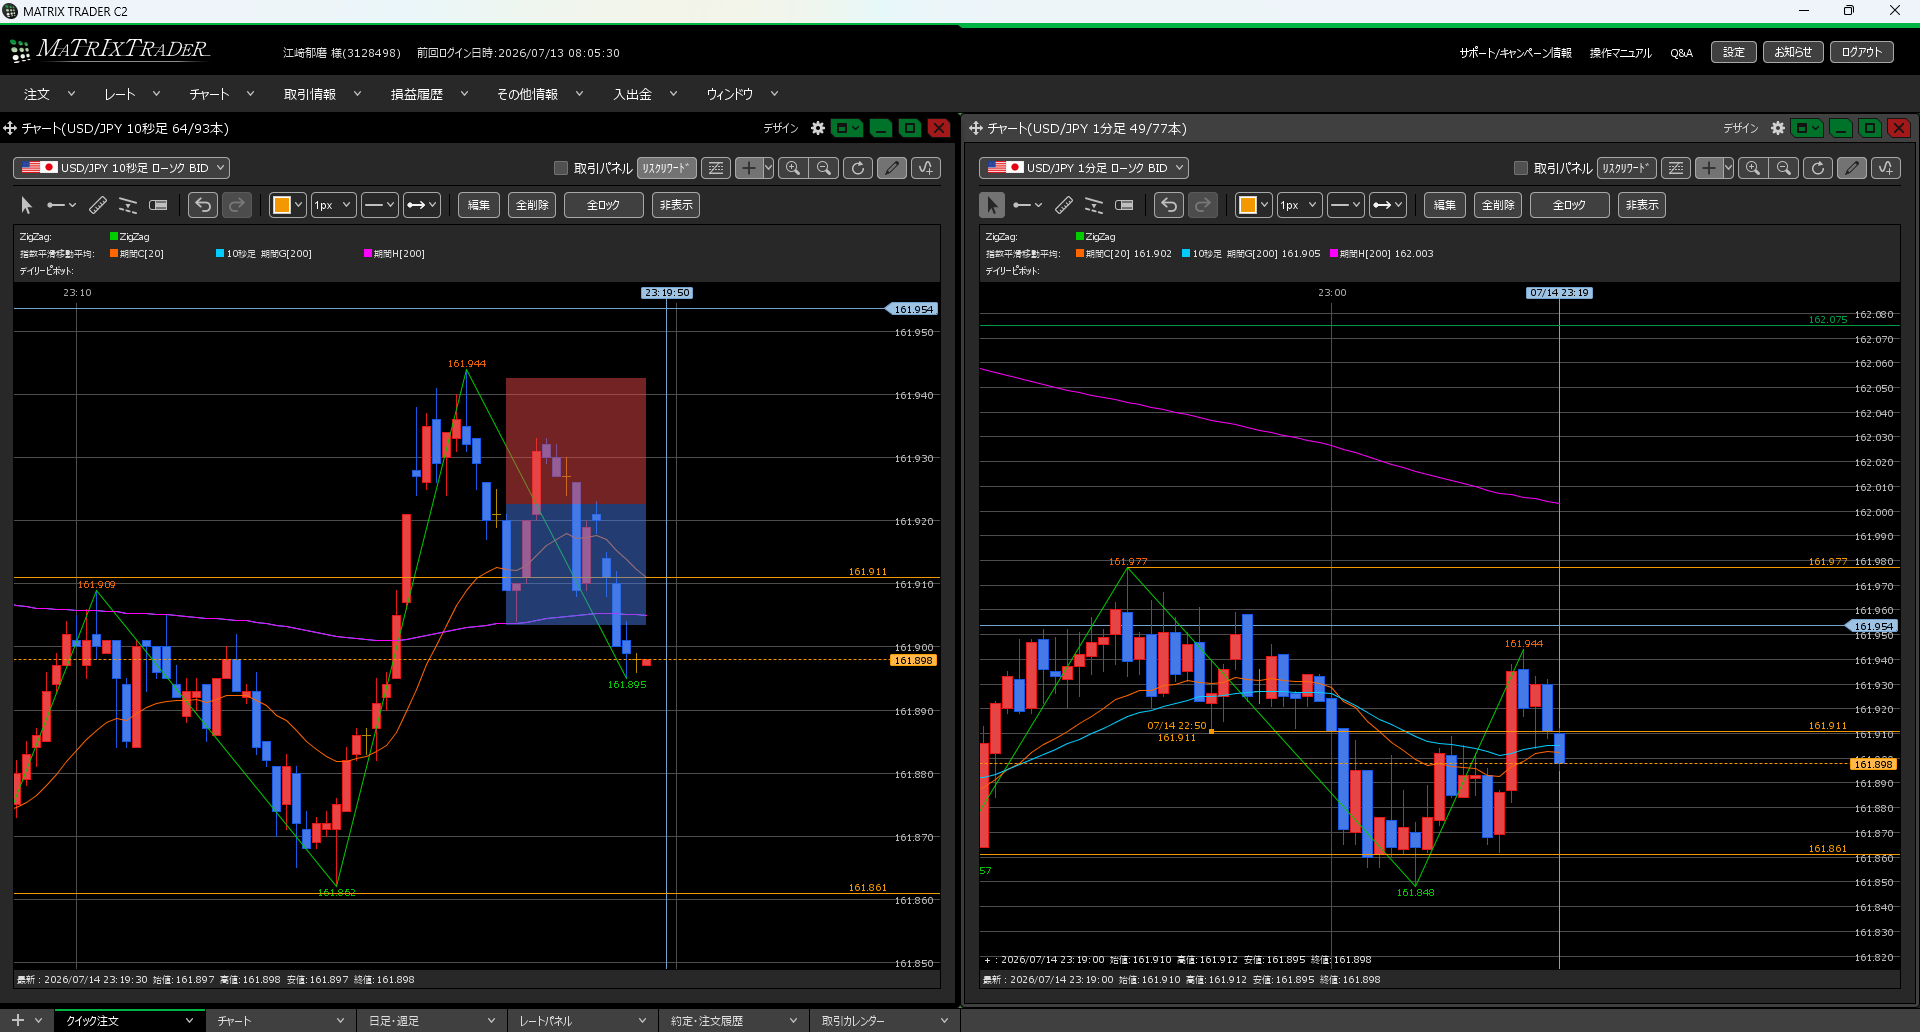The height and width of the screenshot is (1032, 1920).
Task: Select text label tool in 10秒足 chart
Action: (158, 205)
